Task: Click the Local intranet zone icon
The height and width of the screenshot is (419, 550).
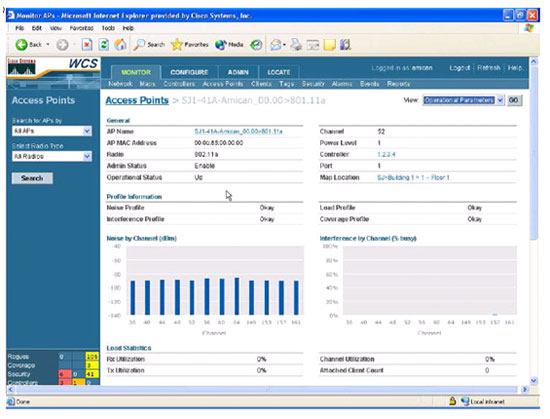Action: 465,401
